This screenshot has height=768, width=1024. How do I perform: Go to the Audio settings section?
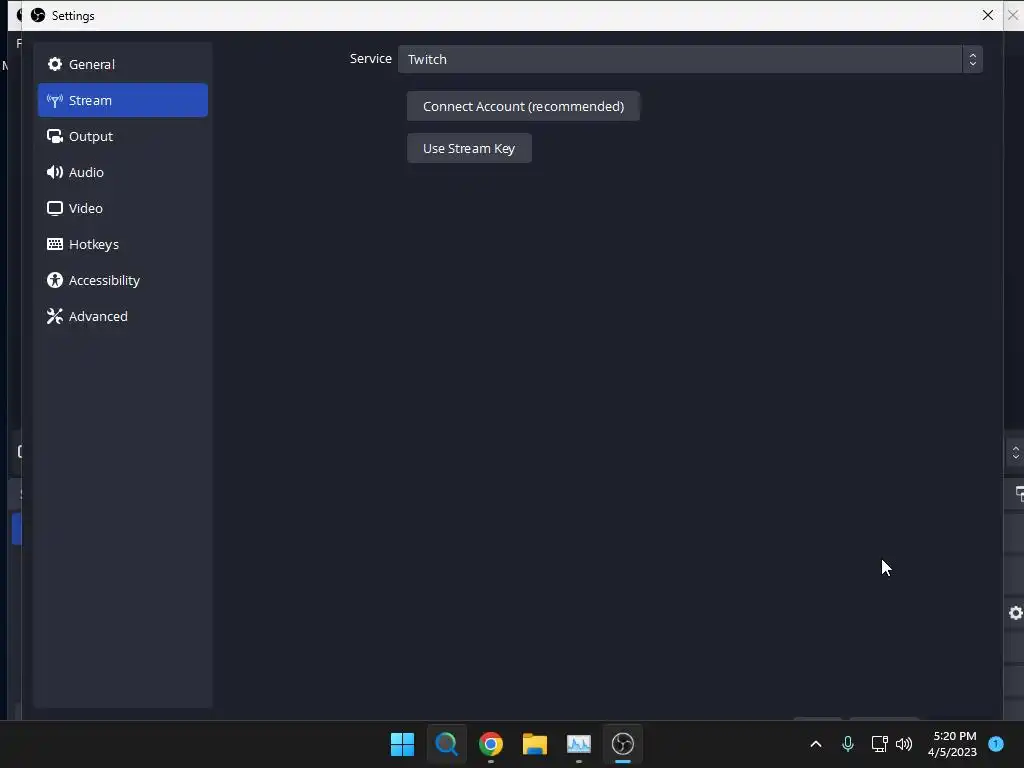pos(123,172)
